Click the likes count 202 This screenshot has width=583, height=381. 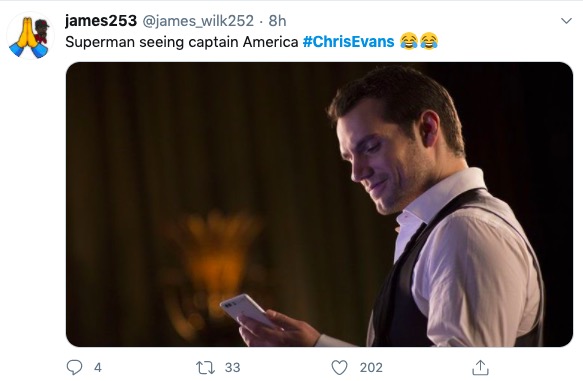tap(371, 368)
